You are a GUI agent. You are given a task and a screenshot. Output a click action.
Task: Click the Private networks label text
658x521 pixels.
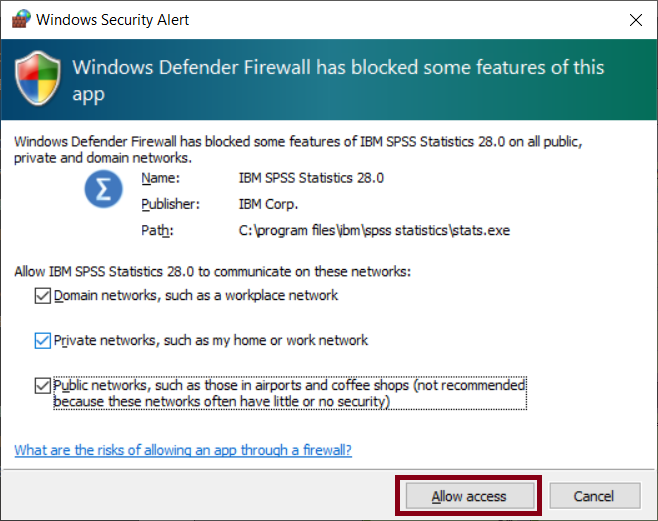click(211, 340)
